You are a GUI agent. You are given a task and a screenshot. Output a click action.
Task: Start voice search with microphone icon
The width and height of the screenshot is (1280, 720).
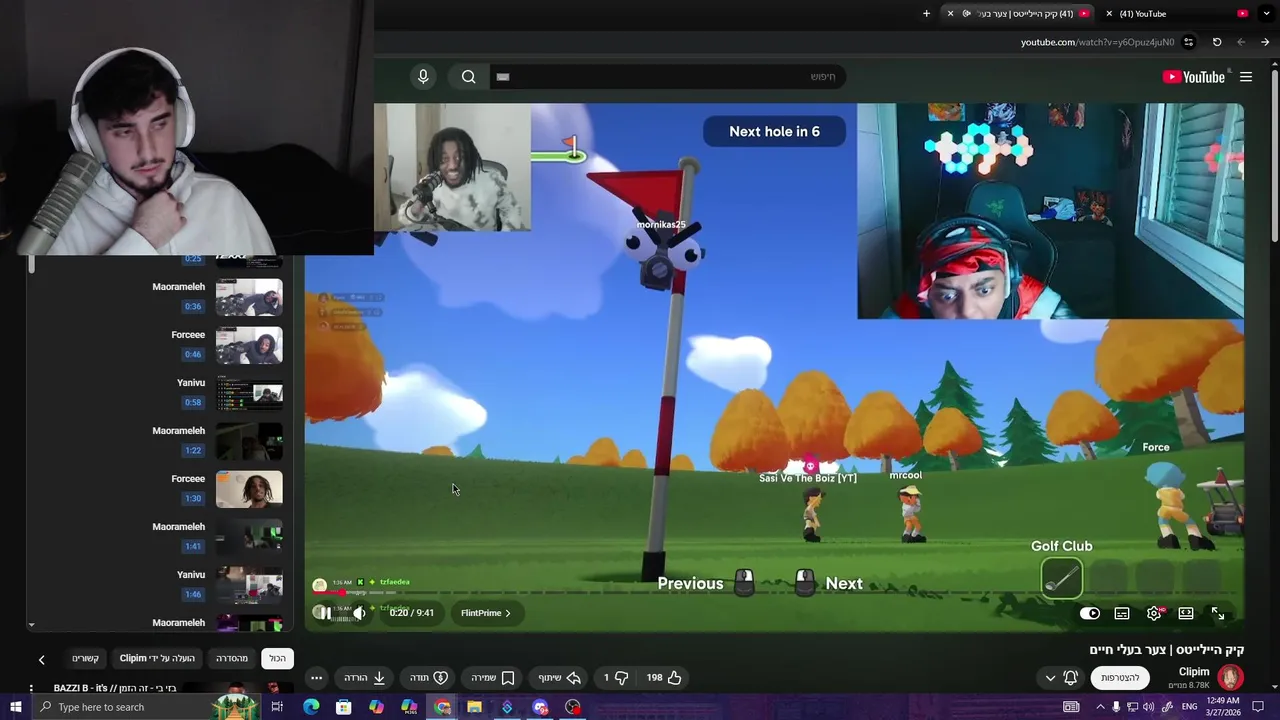coord(423,77)
